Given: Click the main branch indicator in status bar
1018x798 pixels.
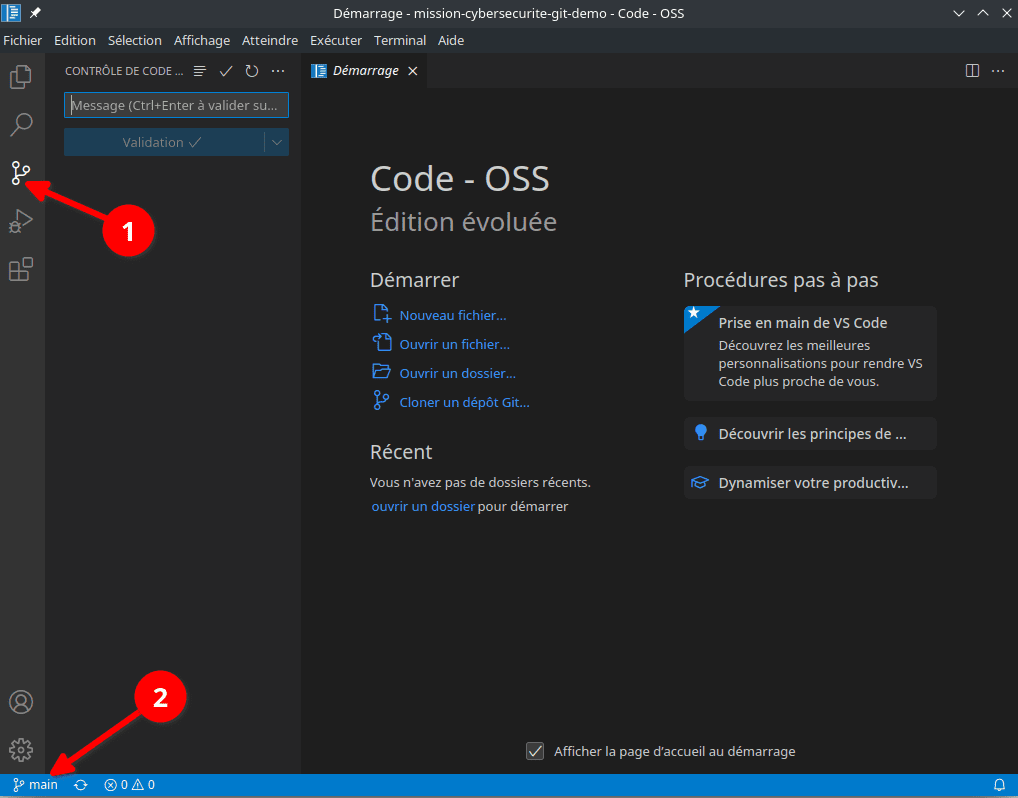Looking at the screenshot, I should [33, 784].
